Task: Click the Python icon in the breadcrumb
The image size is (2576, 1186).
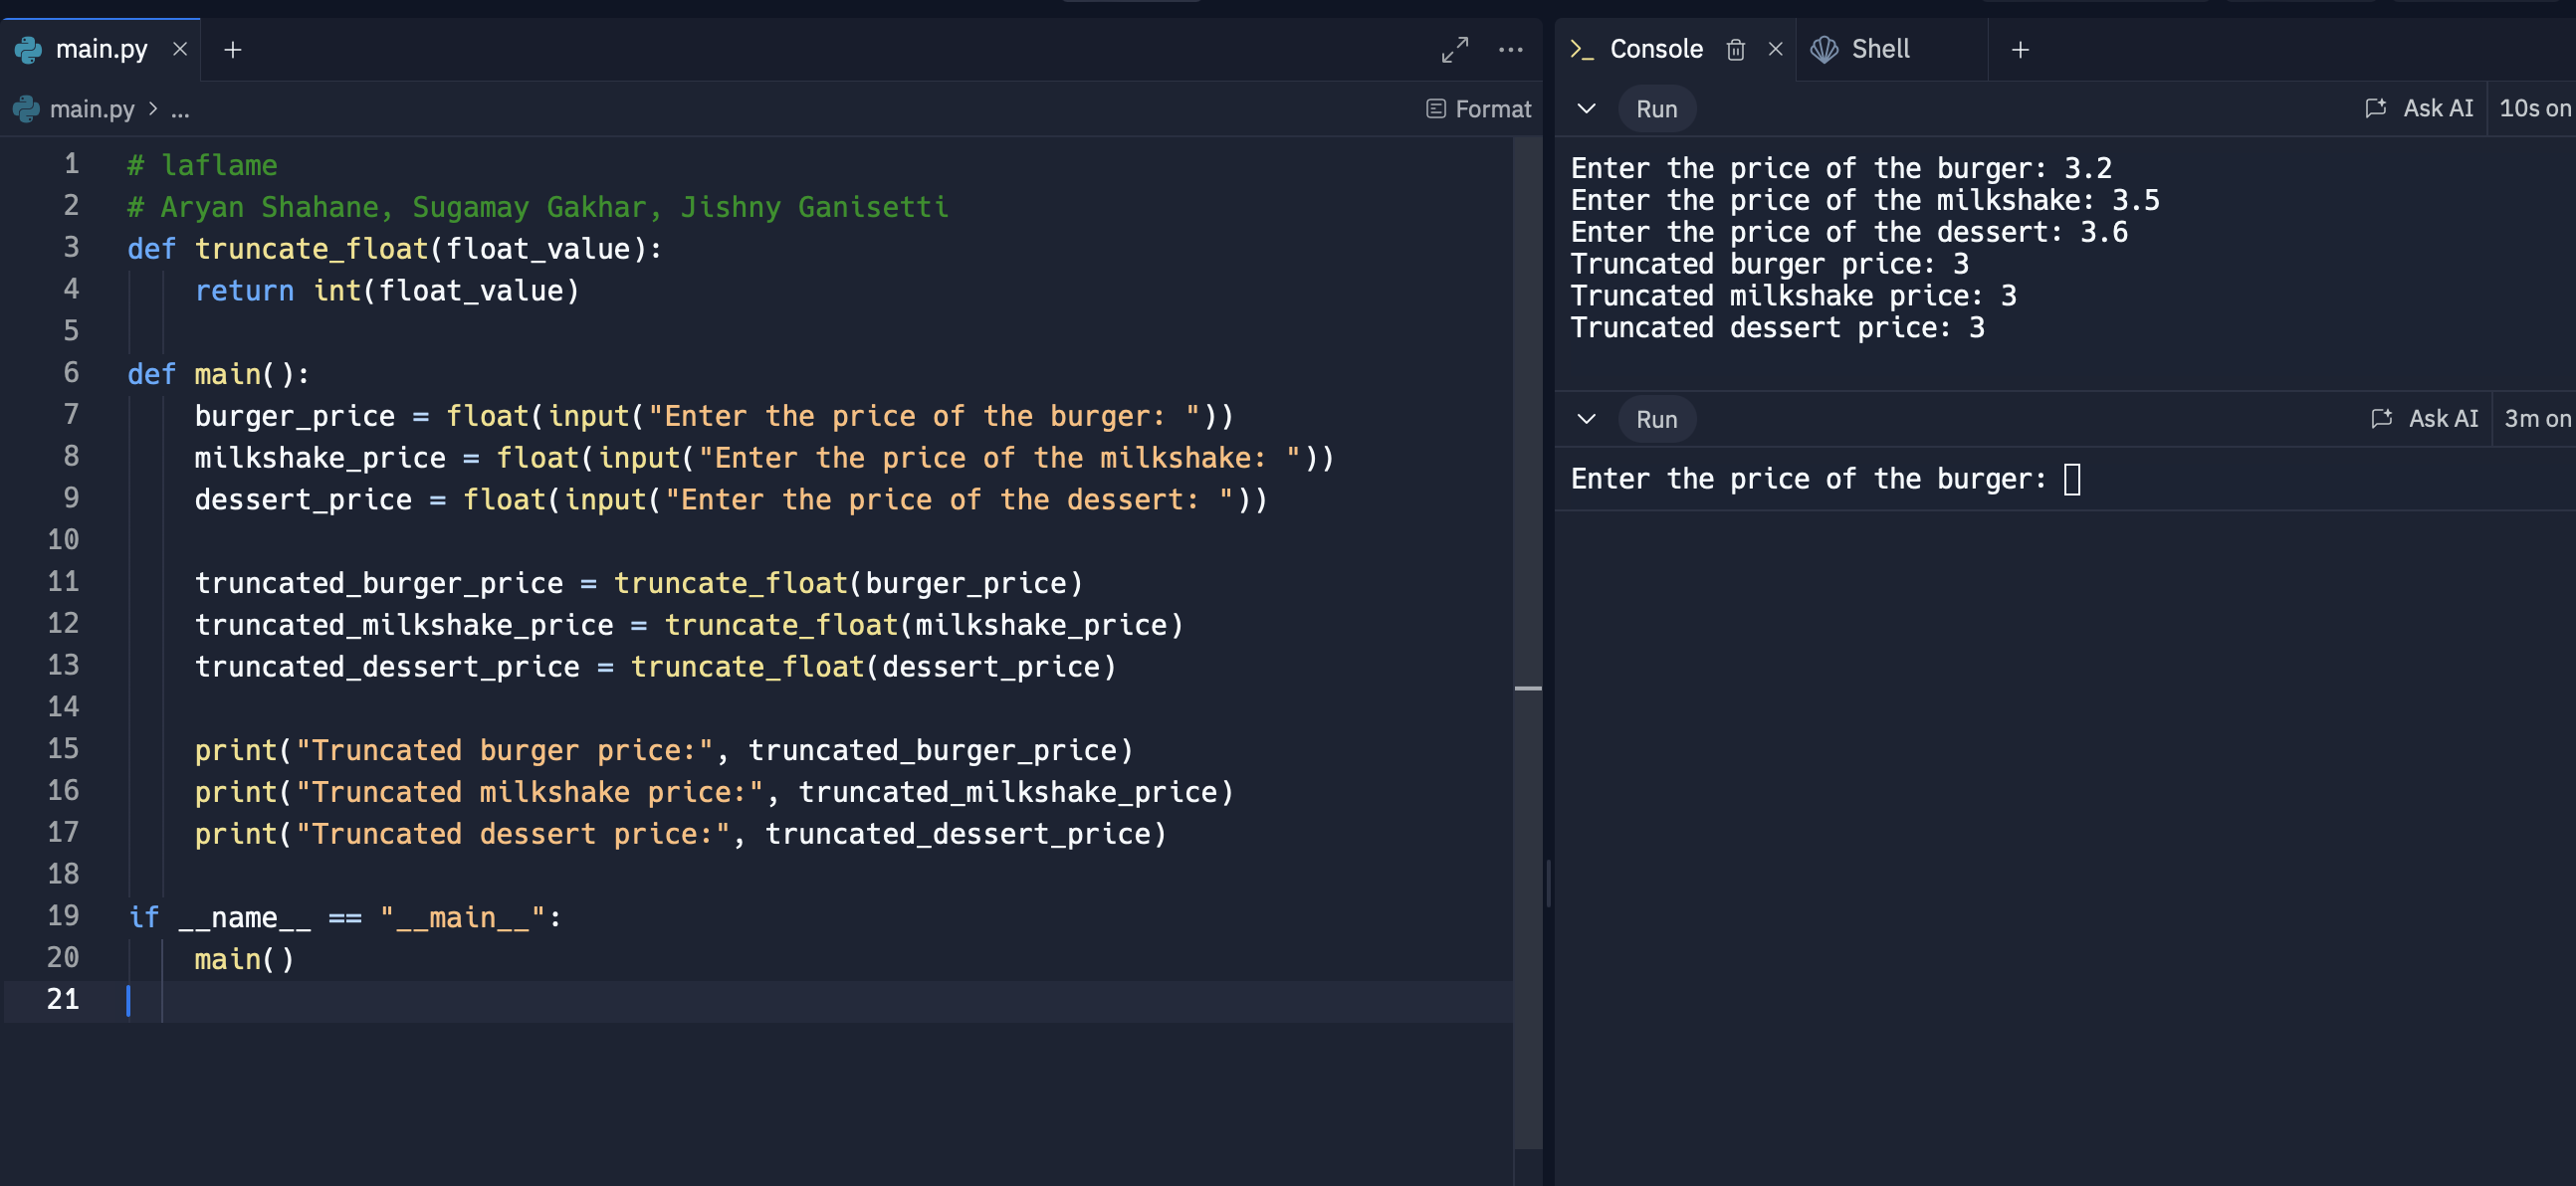Action: pos(27,109)
